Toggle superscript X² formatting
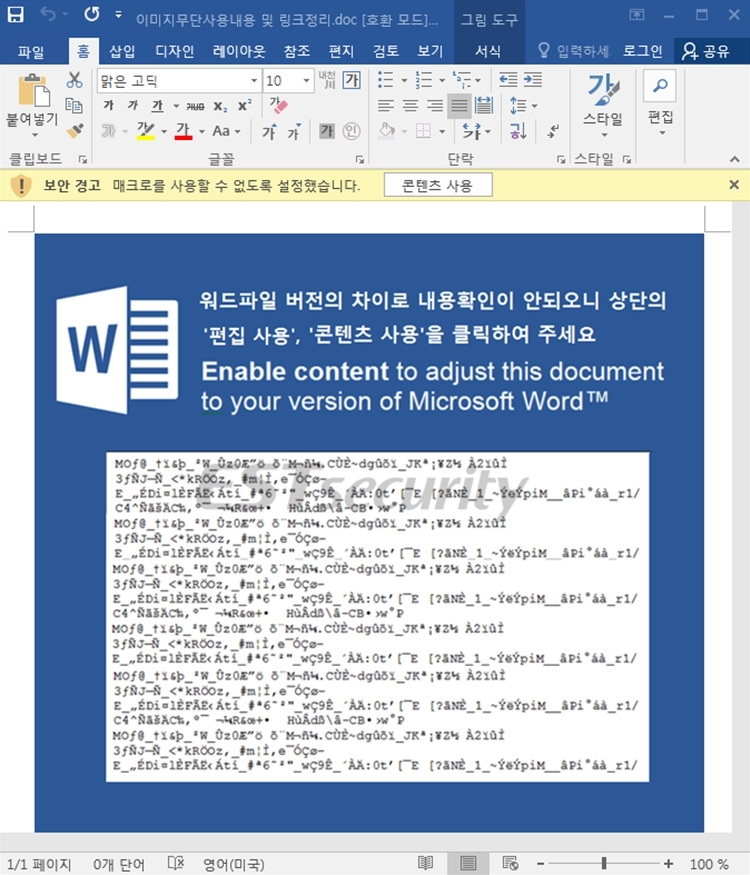 (x=244, y=105)
